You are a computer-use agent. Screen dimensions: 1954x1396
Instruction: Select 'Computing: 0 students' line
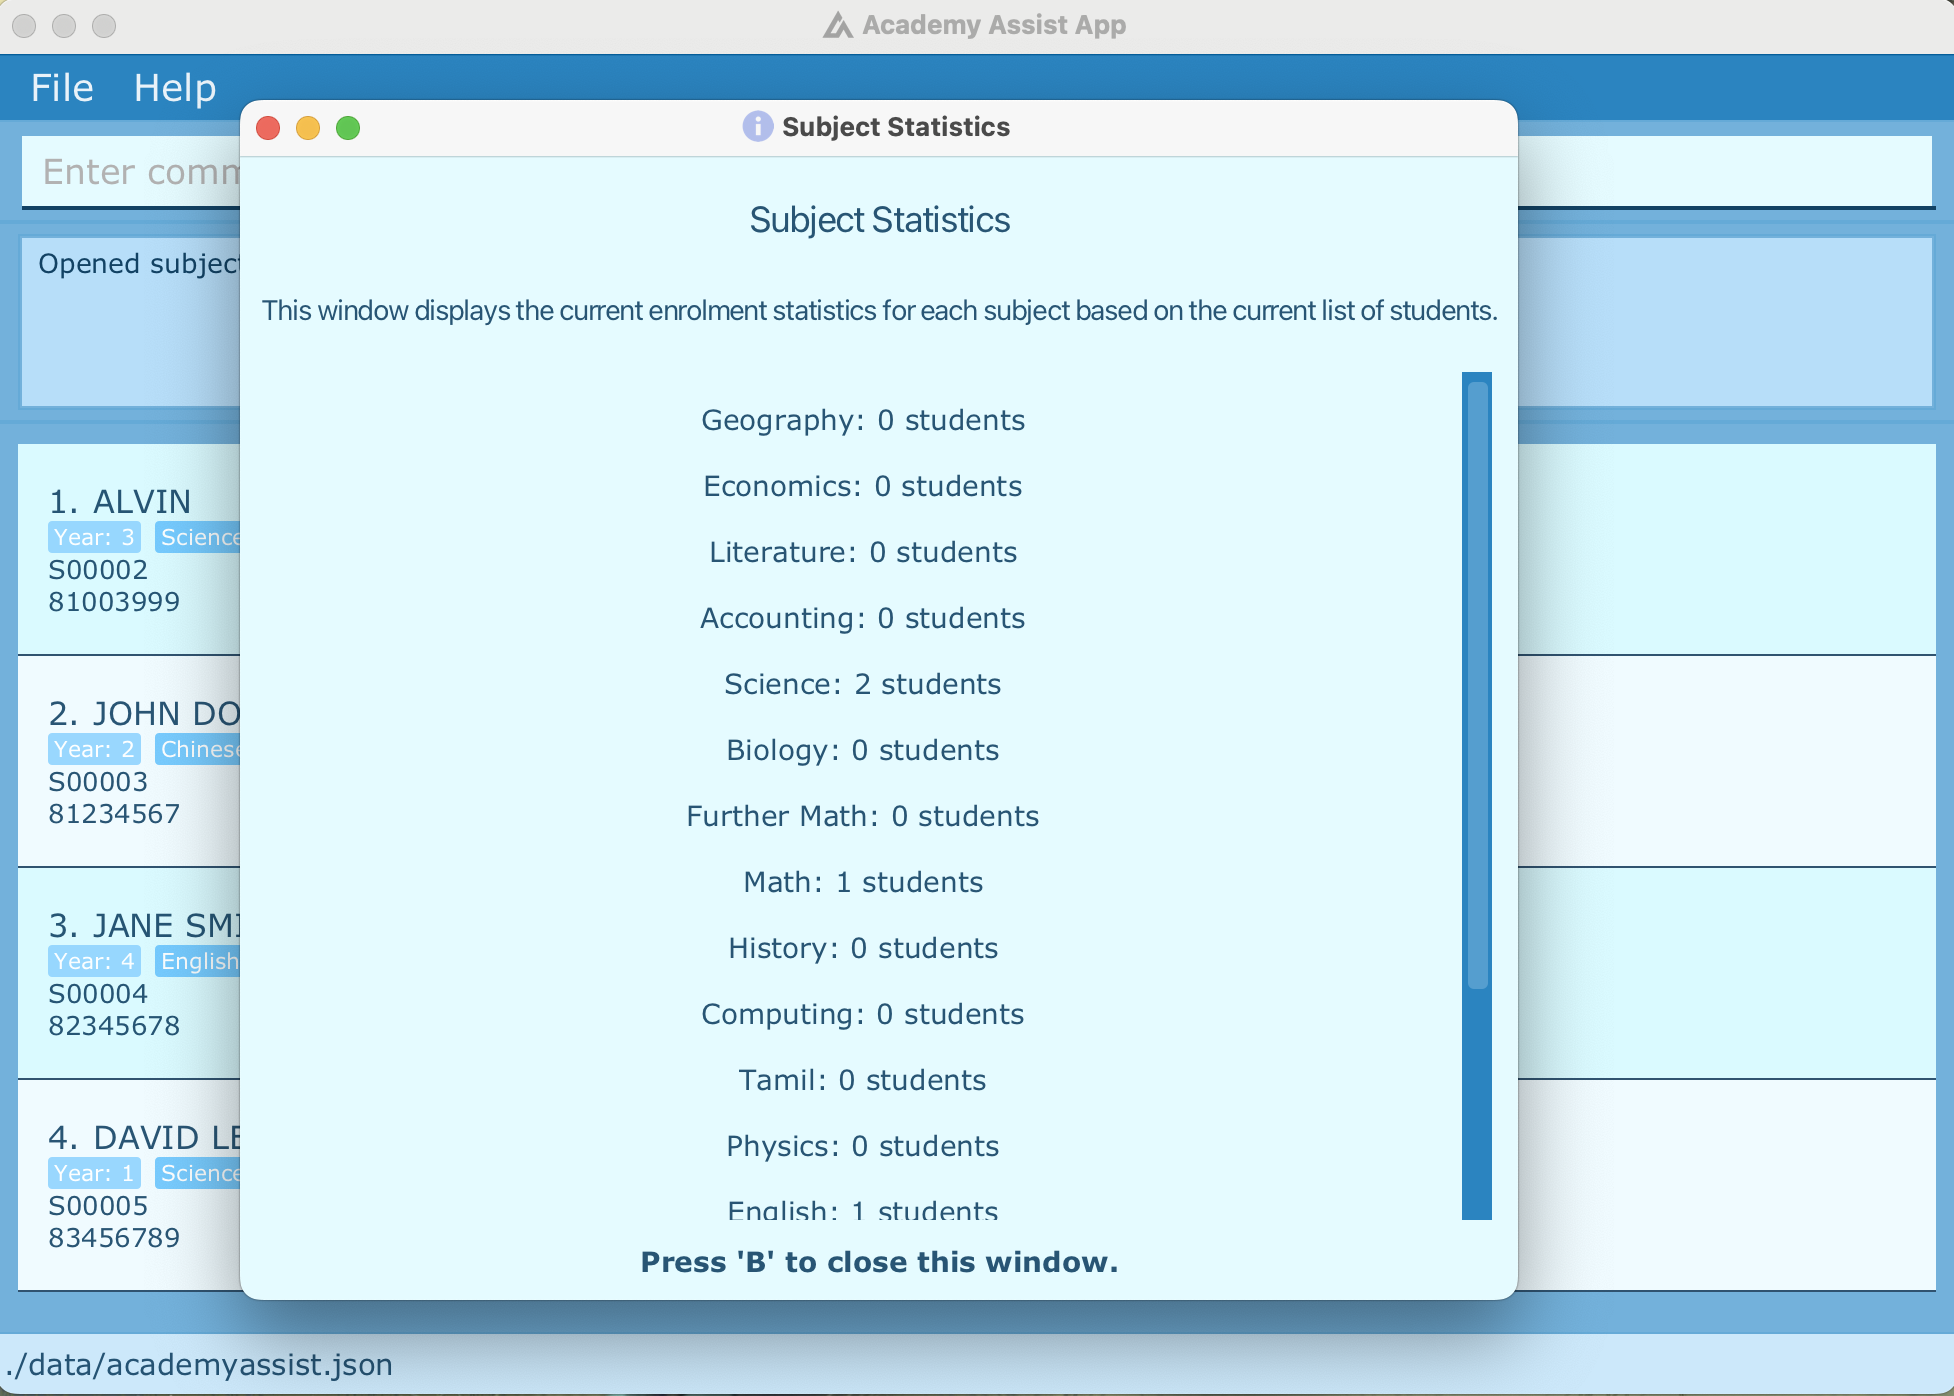[863, 1014]
